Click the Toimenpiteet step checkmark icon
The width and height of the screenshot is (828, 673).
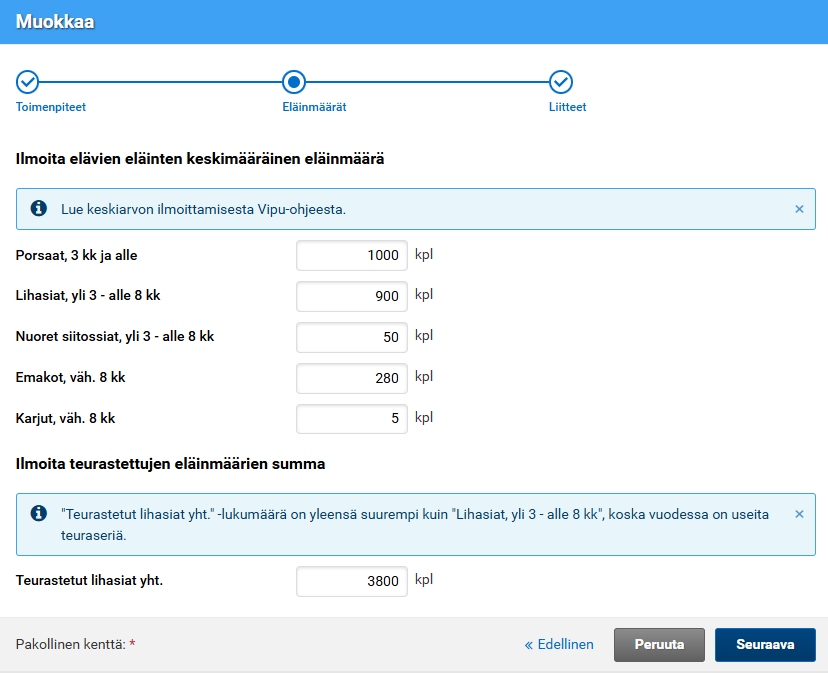[28, 82]
